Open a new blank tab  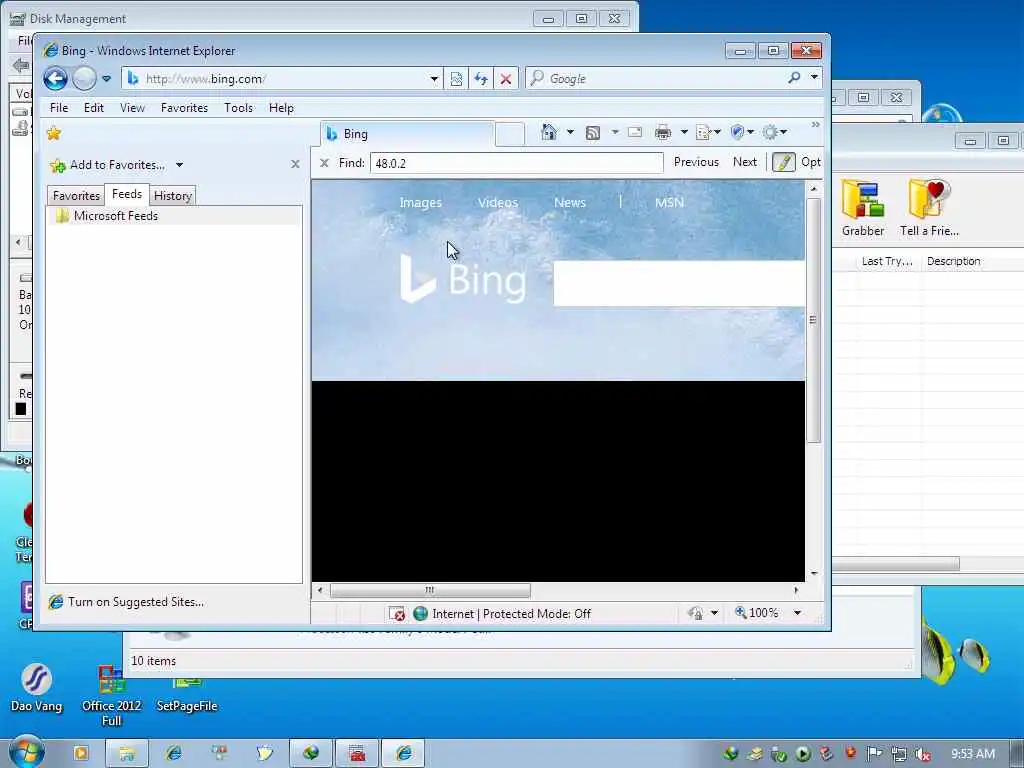(x=509, y=134)
